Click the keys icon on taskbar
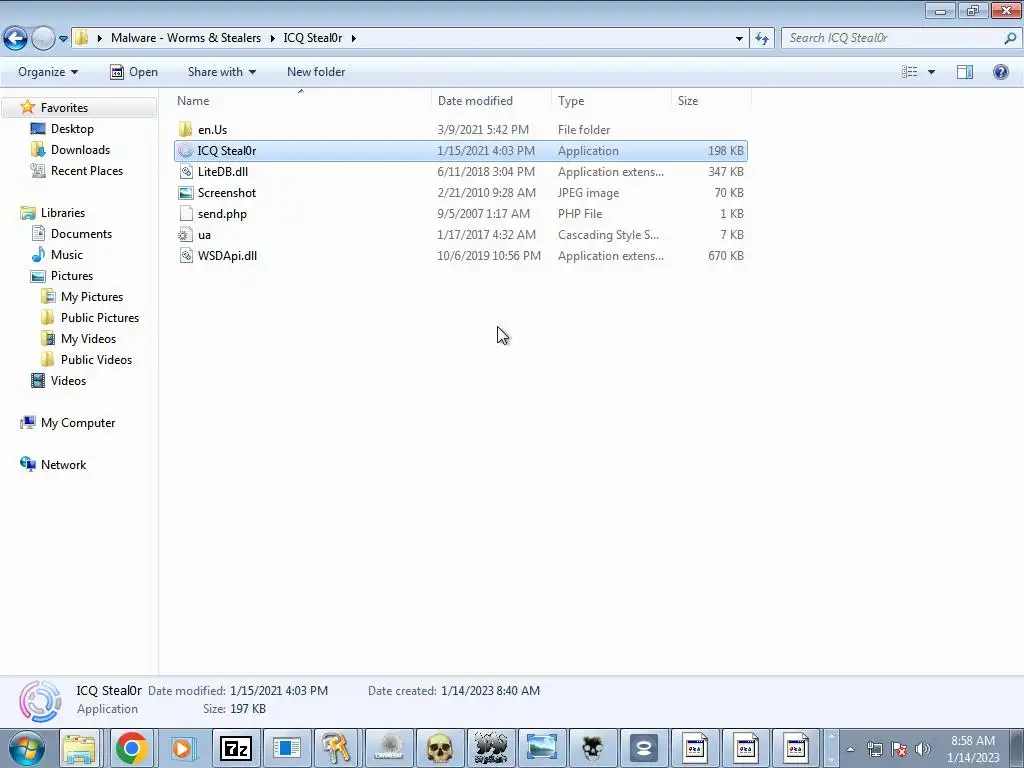This screenshot has width=1024, height=768. [x=337, y=748]
